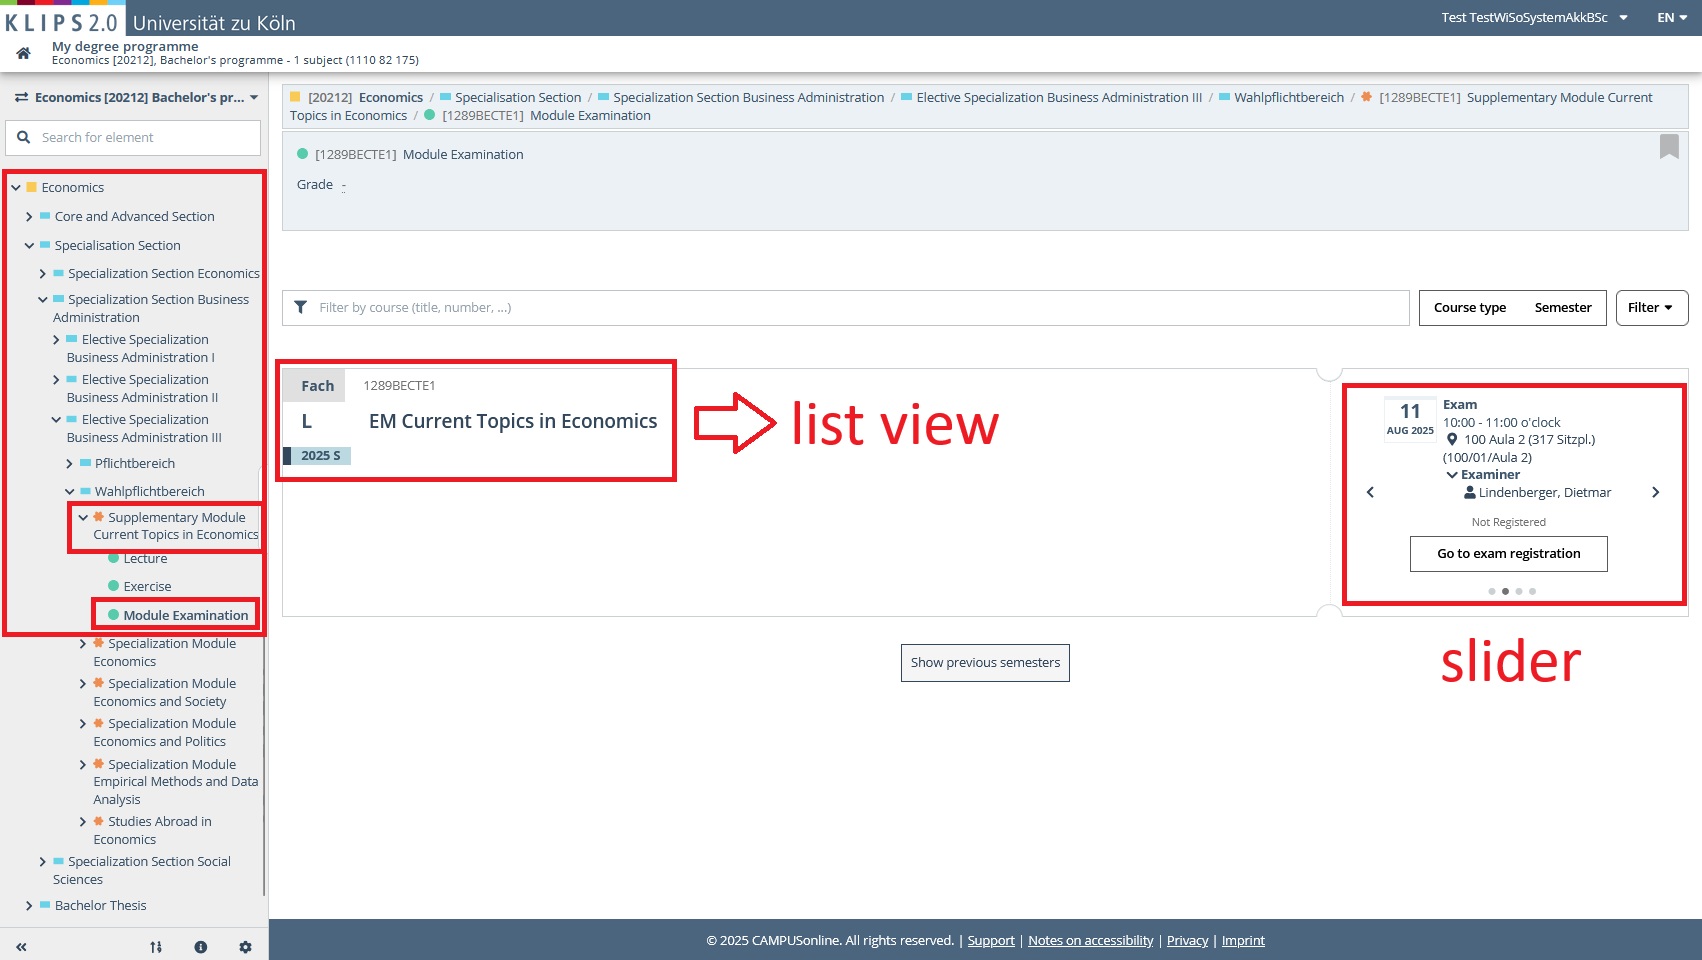This screenshot has width=1702, height=960.
Task: Open the Filter dropdown
Action: [x=1651, y=308]
